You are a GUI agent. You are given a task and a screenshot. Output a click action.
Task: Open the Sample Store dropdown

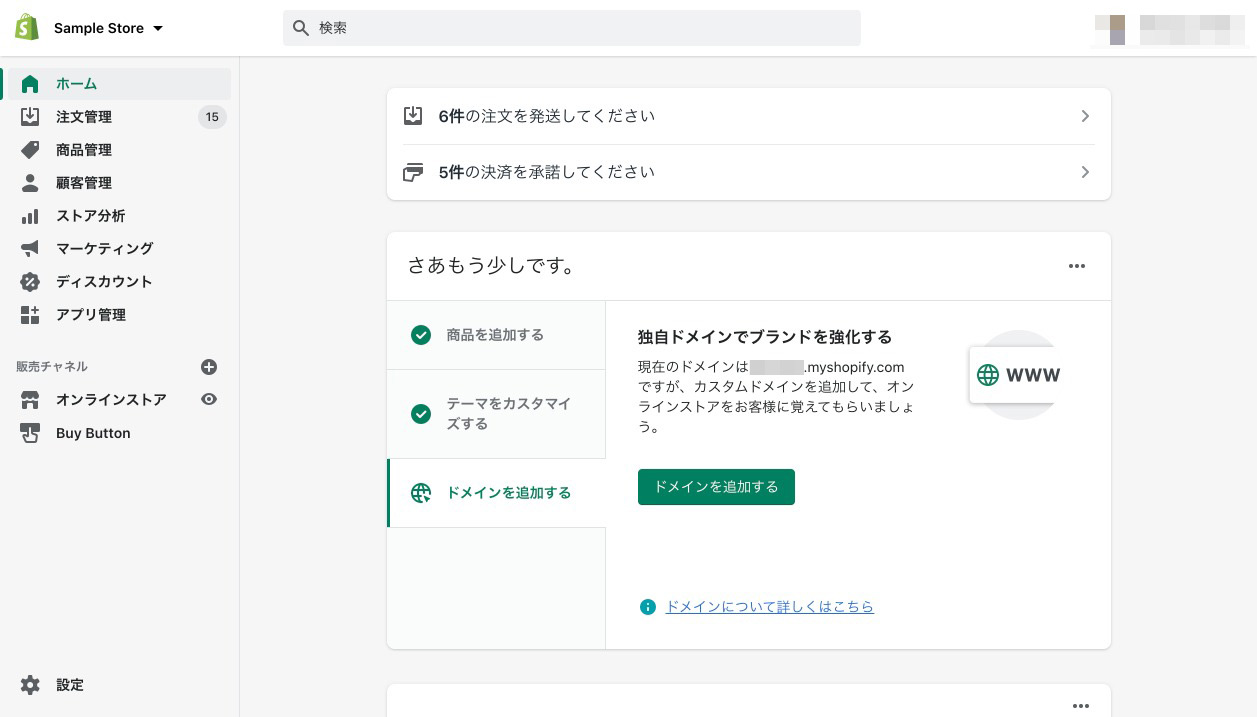click(x=108, y=28)
